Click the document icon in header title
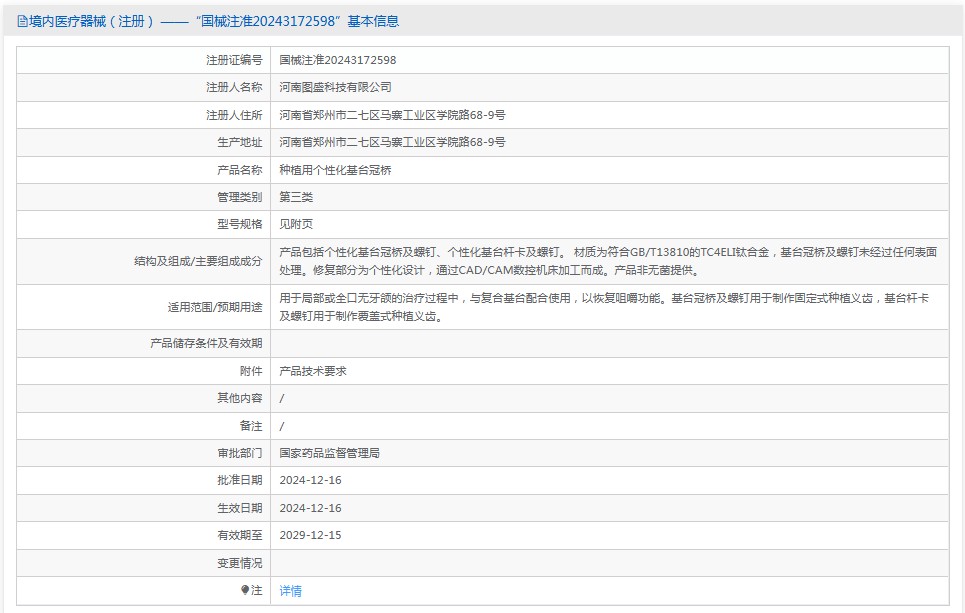965x613 pixels. pos(22,22)
